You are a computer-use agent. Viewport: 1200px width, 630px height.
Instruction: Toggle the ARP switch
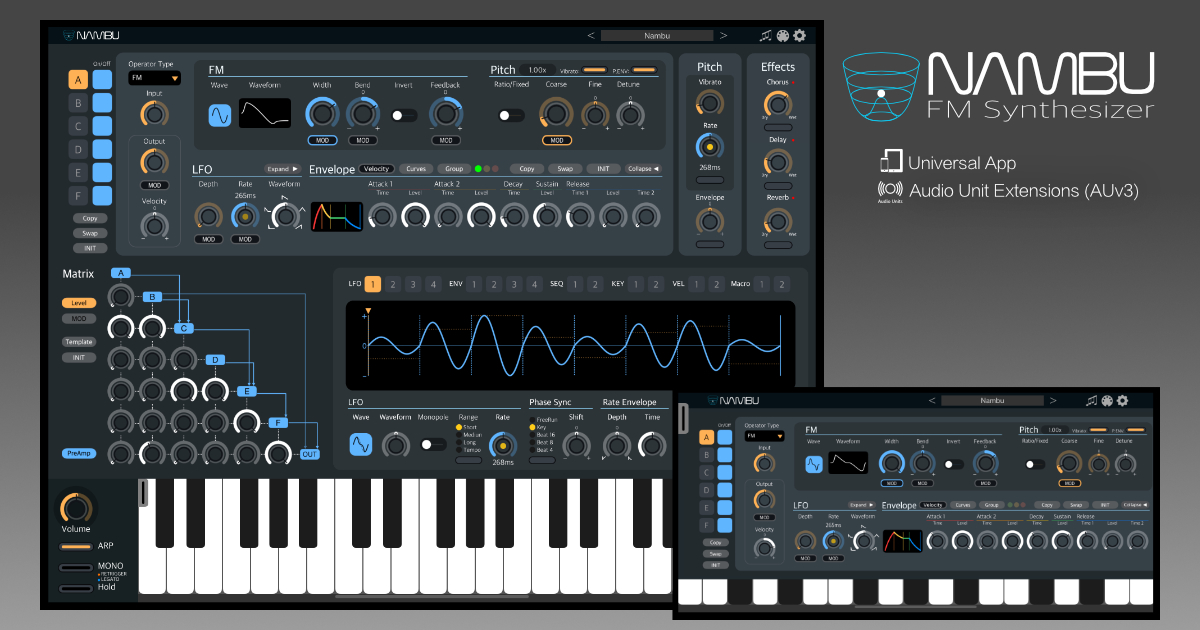tap(74, 547)
